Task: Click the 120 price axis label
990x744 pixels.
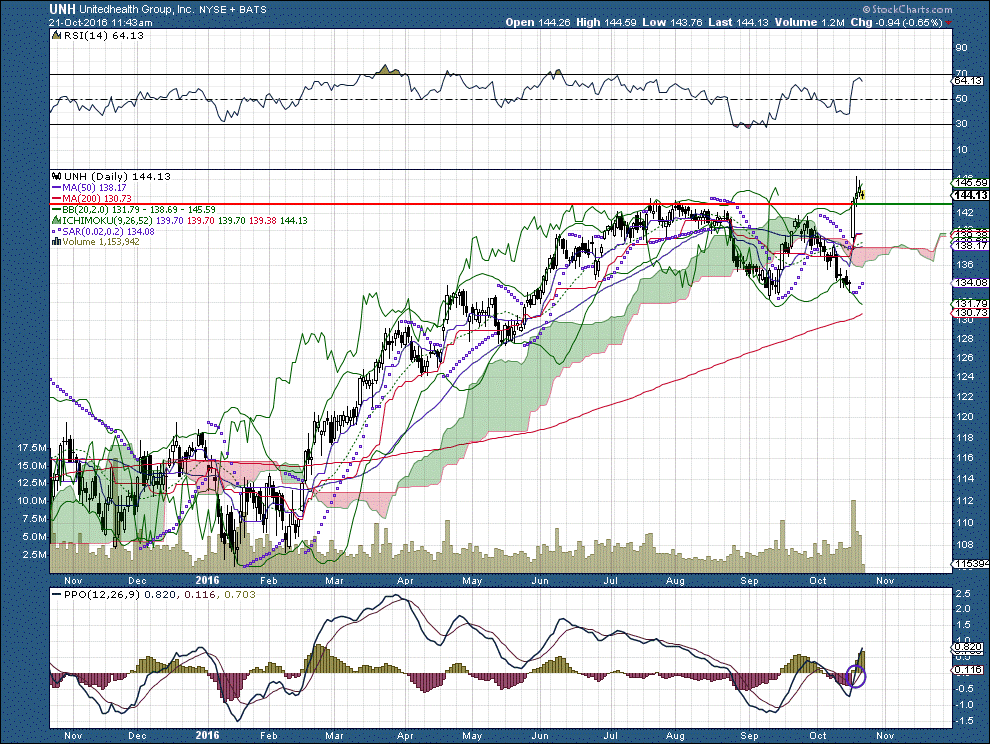Action: [964, 417]
